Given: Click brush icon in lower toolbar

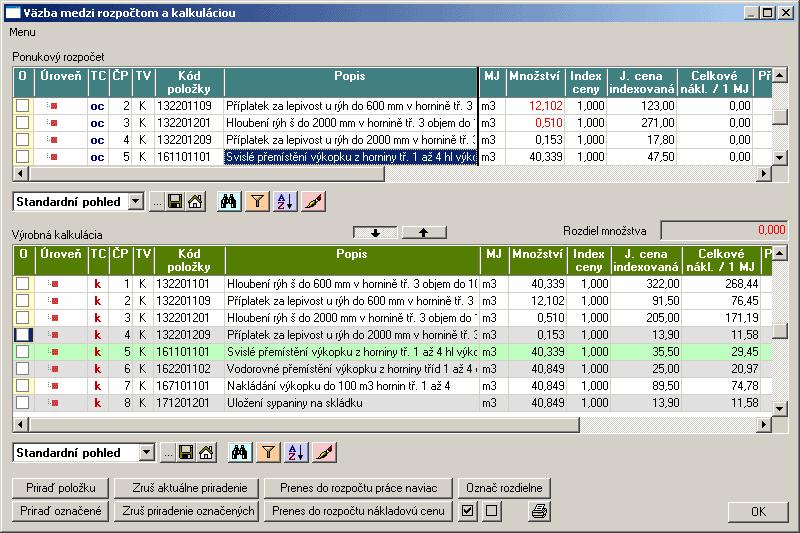Looking at the screenshot, I should [325, 452].
